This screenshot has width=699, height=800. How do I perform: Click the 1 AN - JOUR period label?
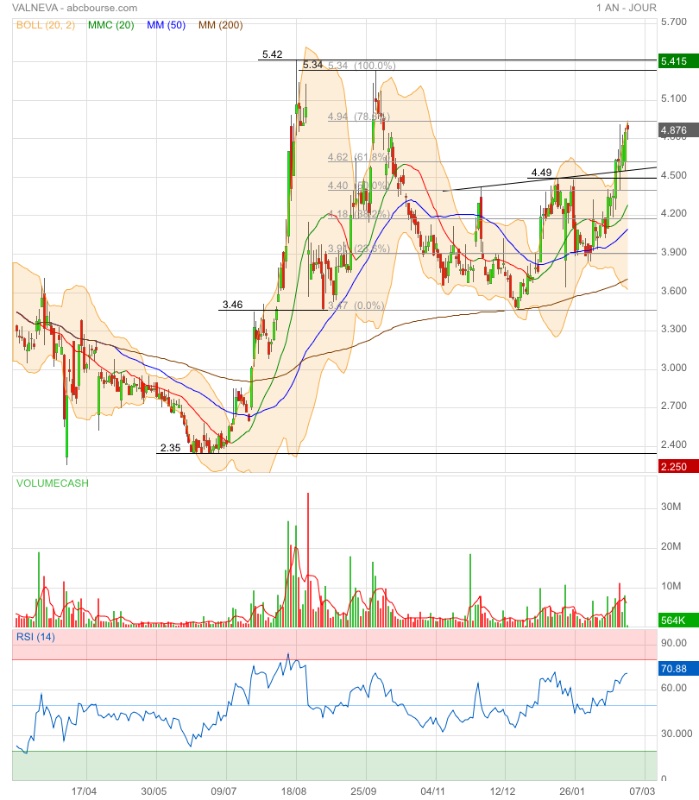point(626,8)
